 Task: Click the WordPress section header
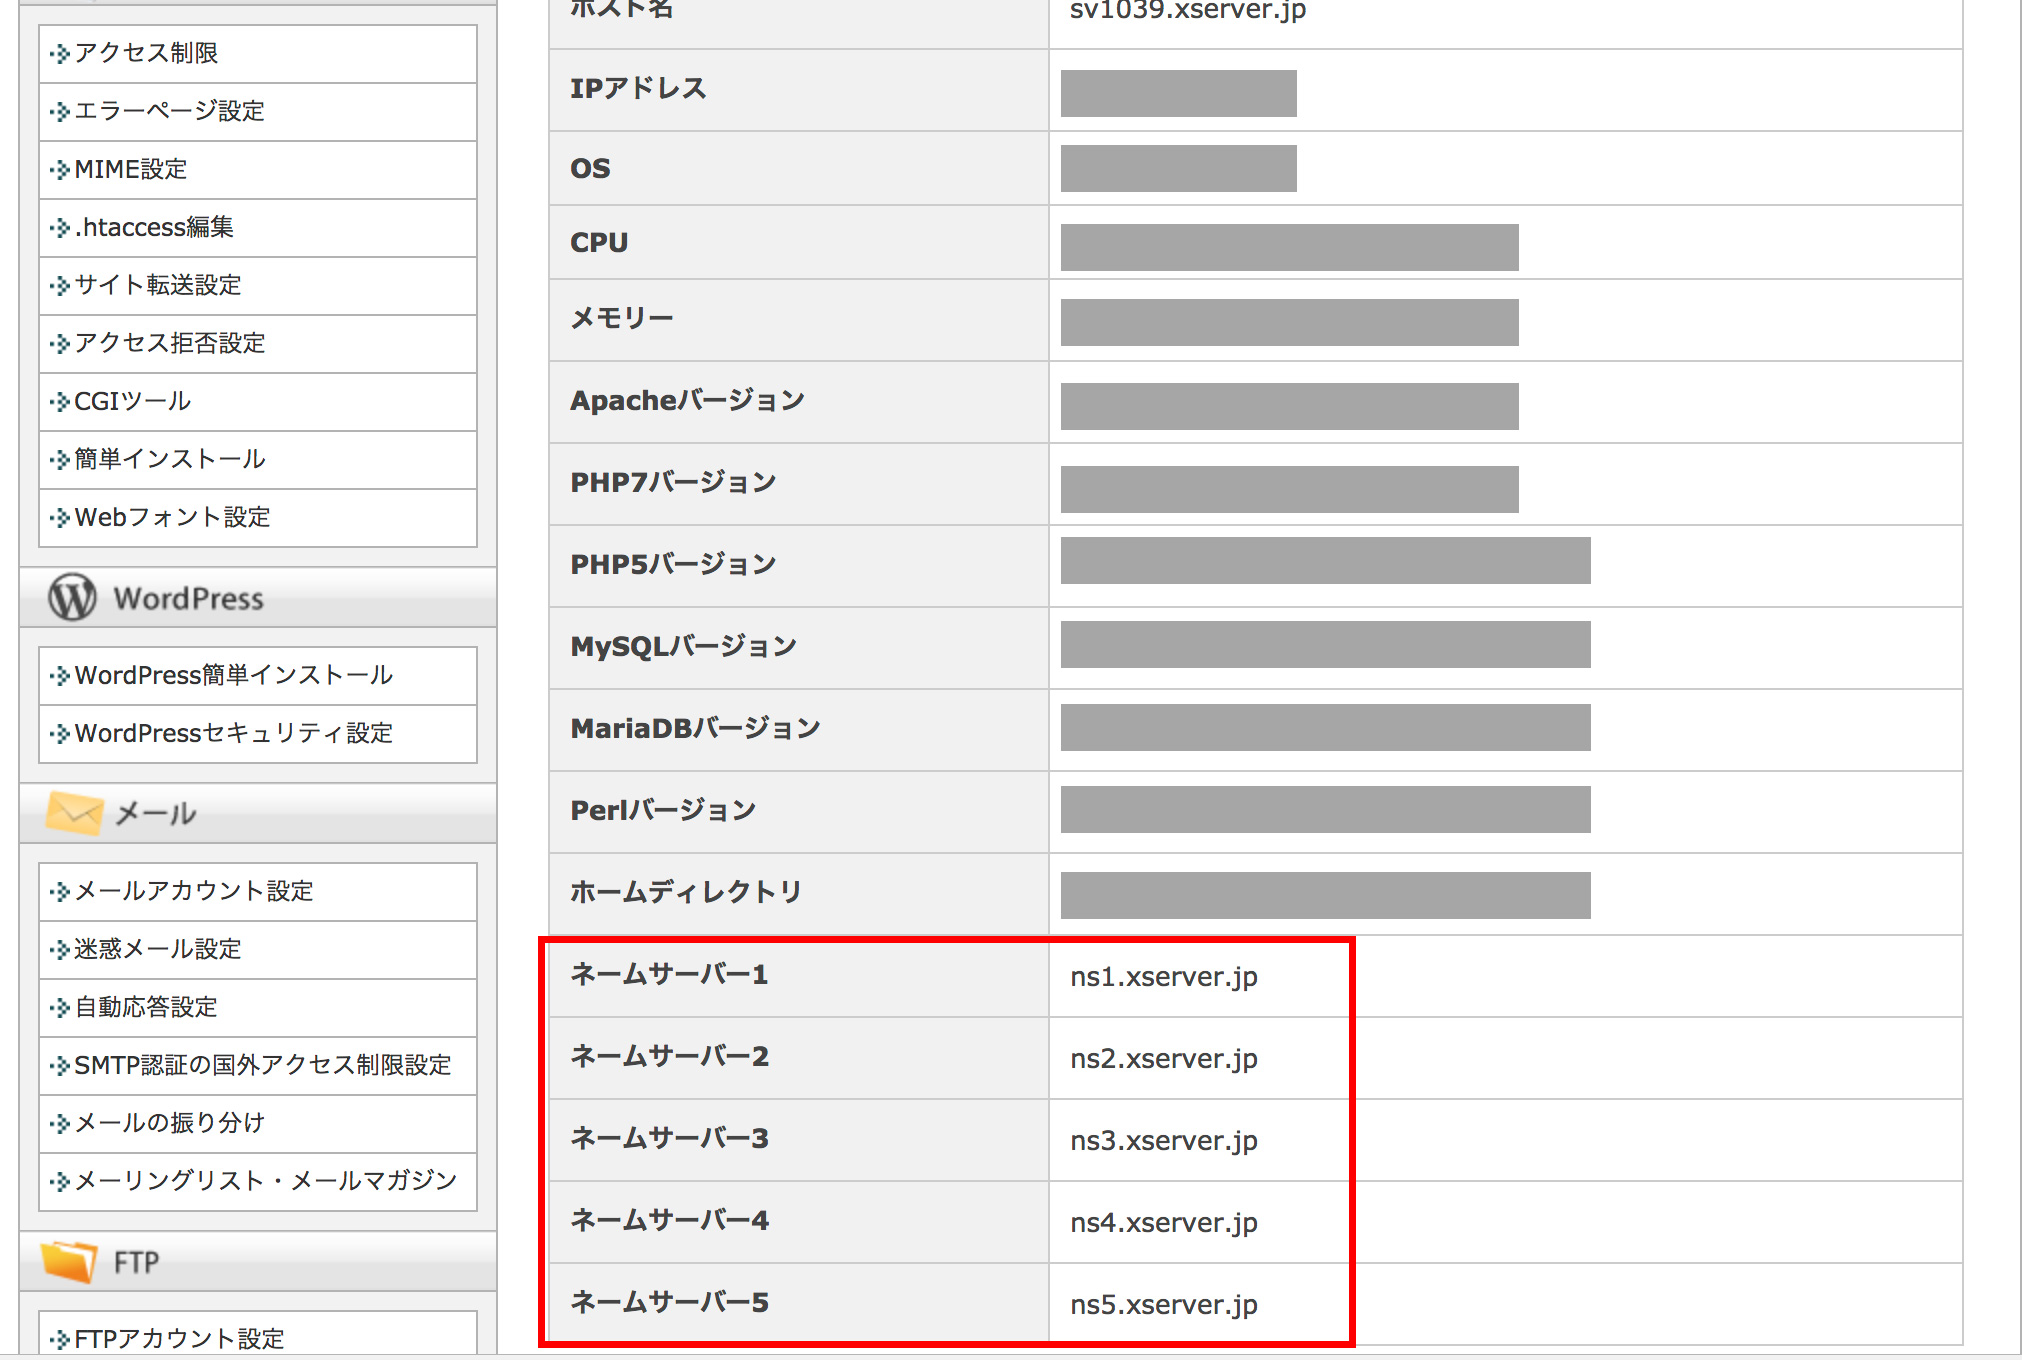pyautogui.click(x=258, y=598)
